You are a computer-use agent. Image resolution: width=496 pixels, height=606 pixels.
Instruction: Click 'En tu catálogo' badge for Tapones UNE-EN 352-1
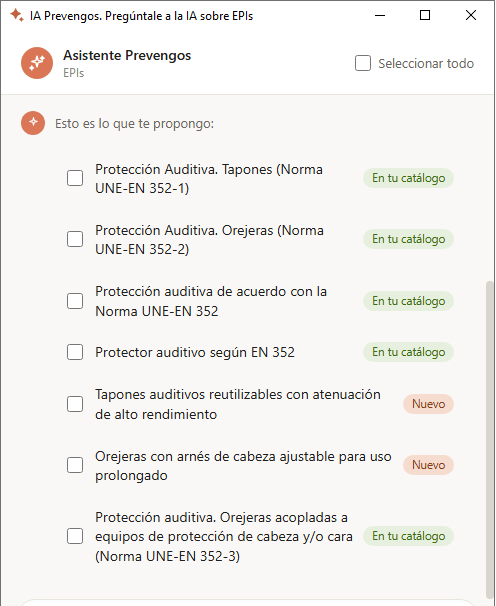[x=408, y=178]
